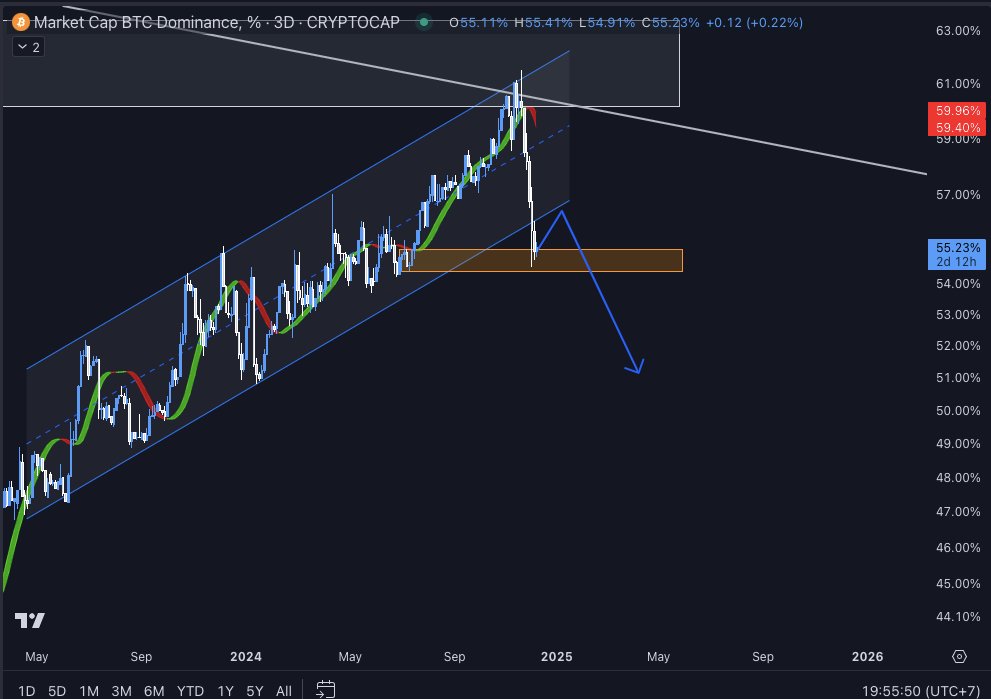Screen dimensions: 991x699
Task: Click the red 59.96% price label
Action: pyautogui.click(x=958, y=111)
